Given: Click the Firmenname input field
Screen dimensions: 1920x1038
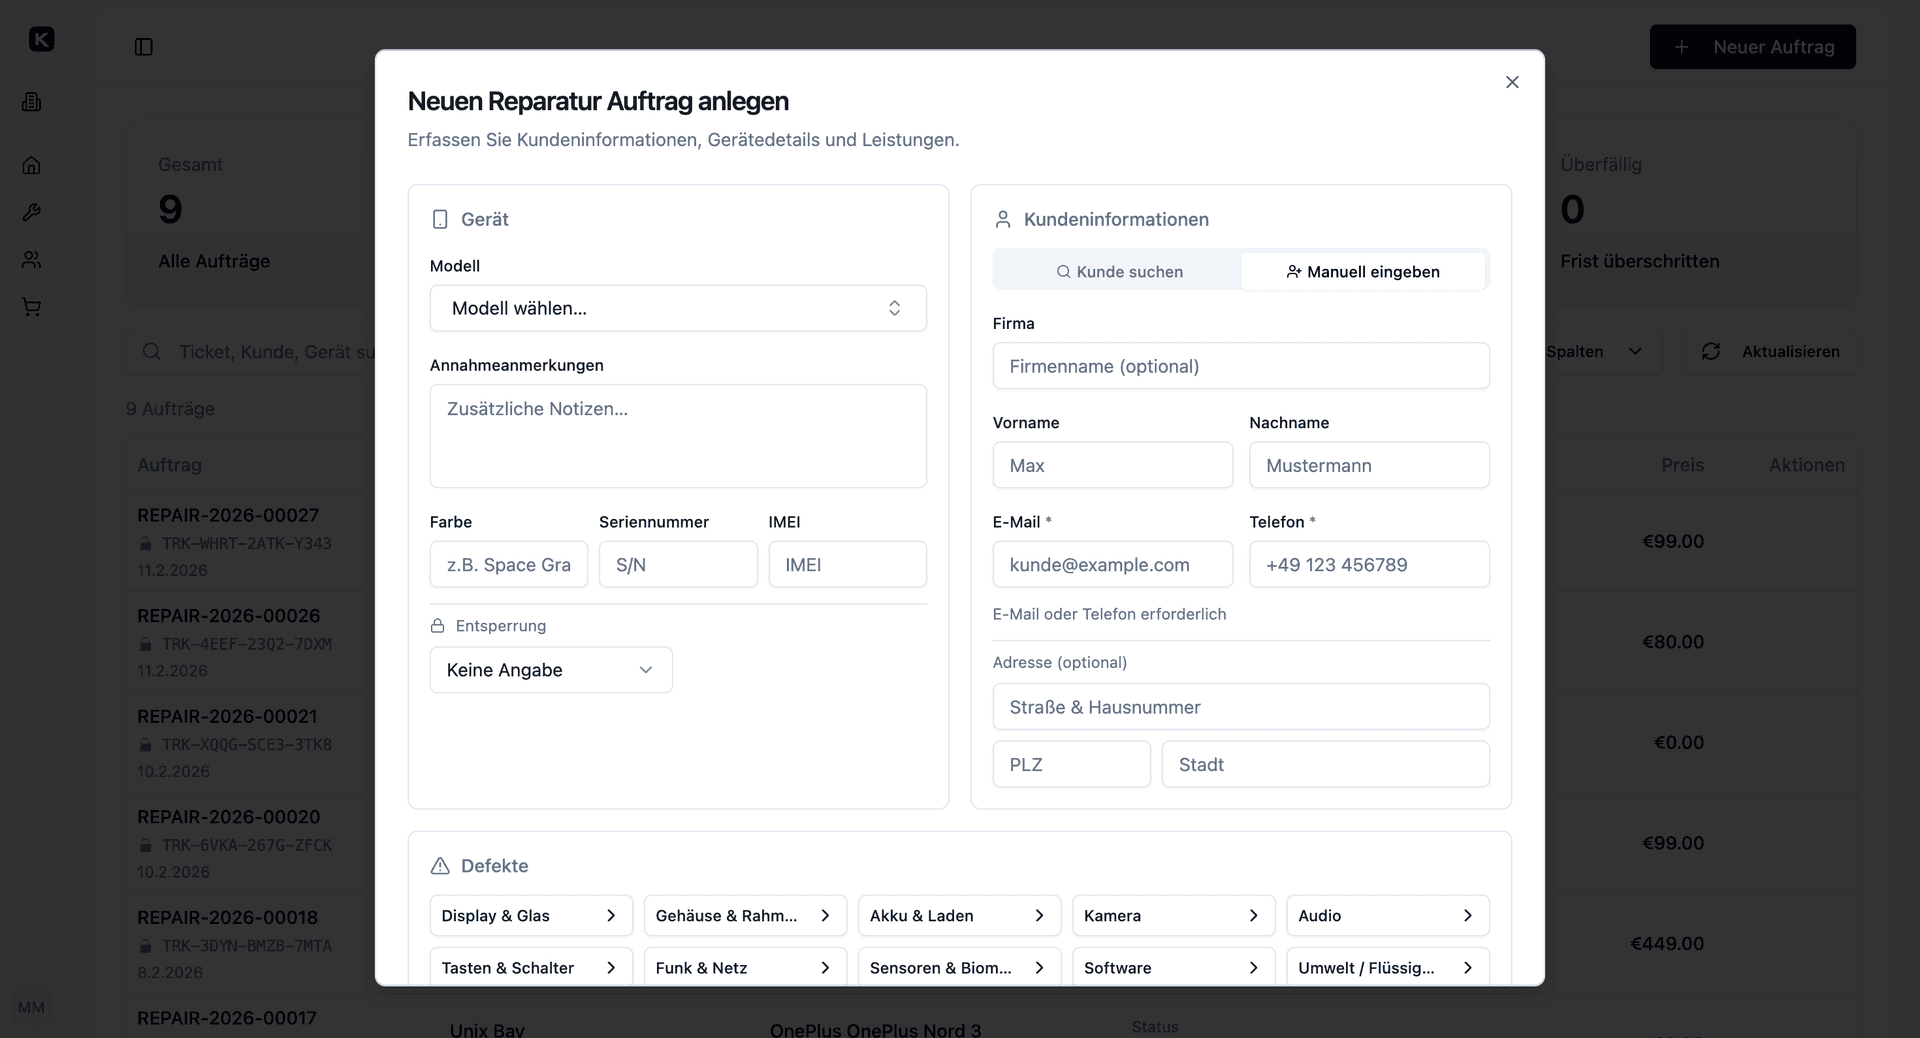Looking at the screenshot, I should click(x=1241, y=366).
